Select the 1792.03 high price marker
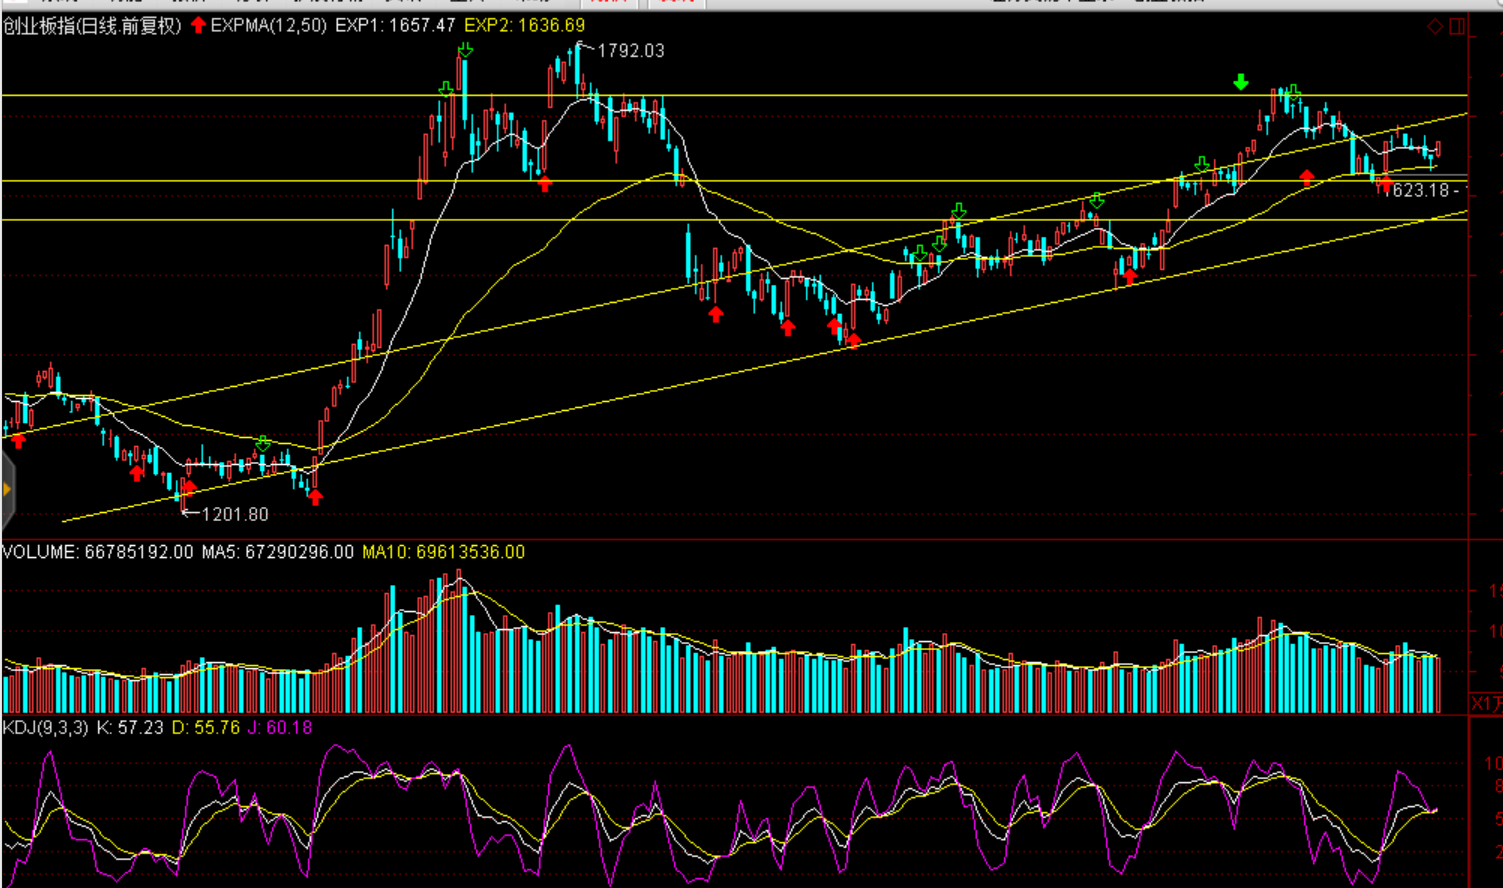This screenshot has height=888, width=1503. coord(629,51)
